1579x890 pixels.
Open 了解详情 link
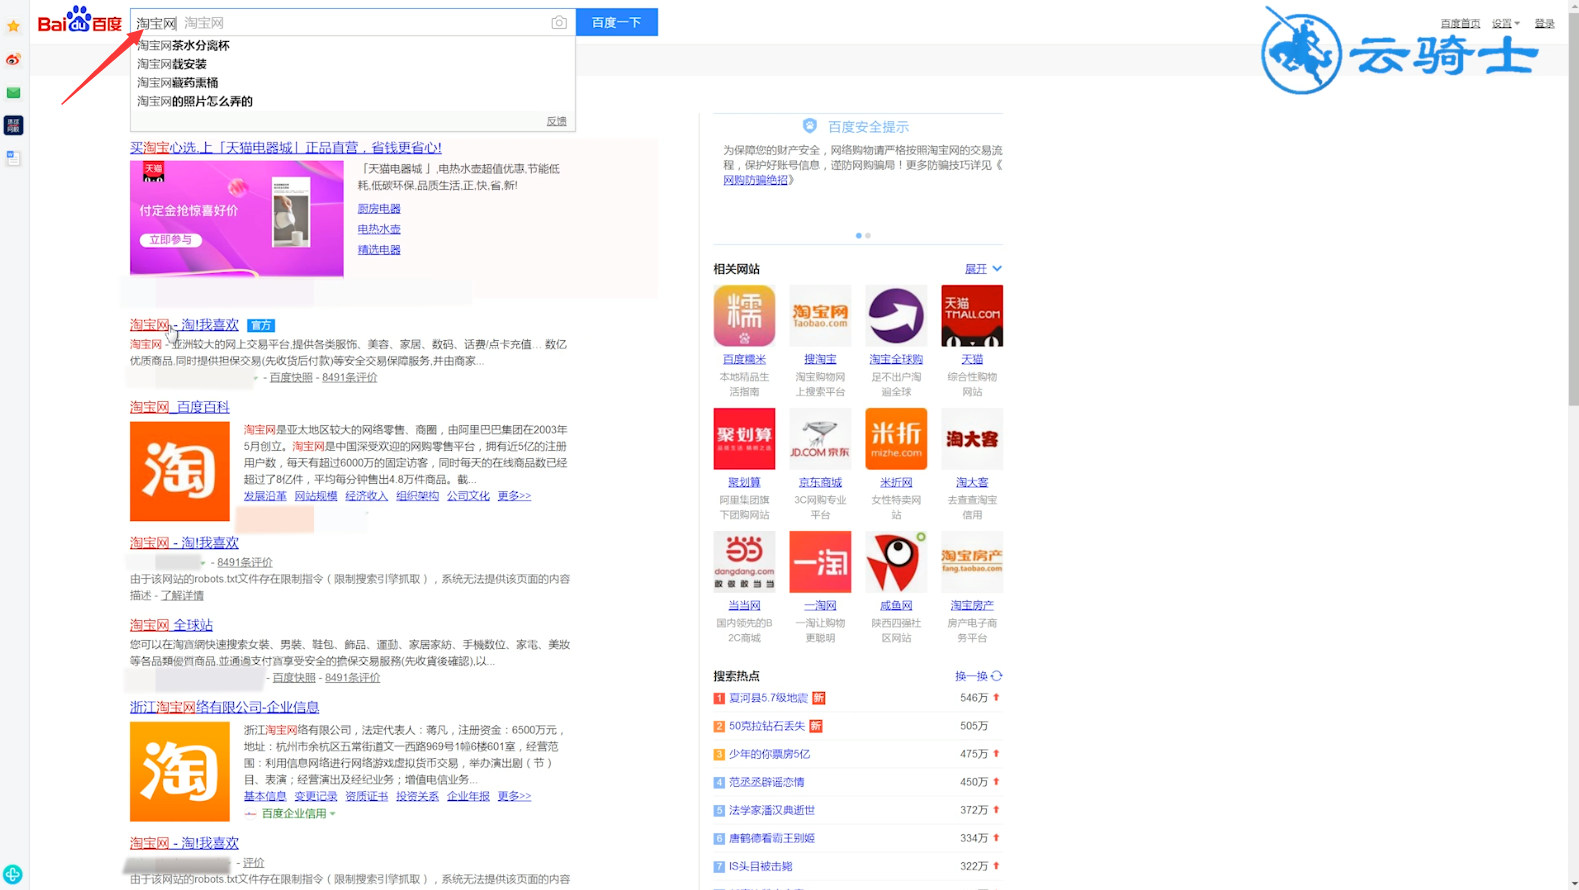[x=182, y=595]
